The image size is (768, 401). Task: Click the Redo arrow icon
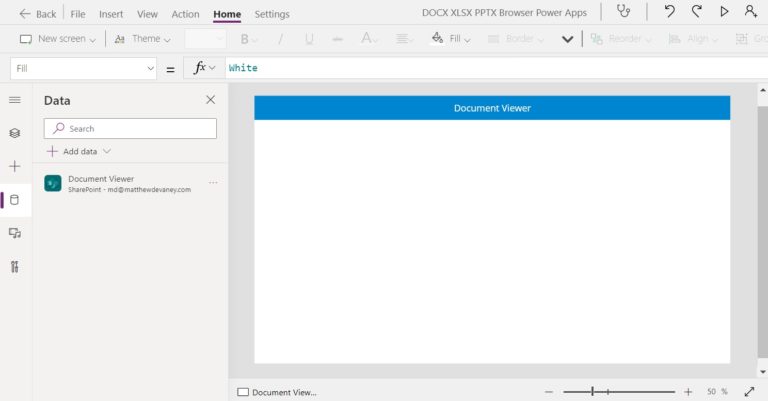point(696,12)
